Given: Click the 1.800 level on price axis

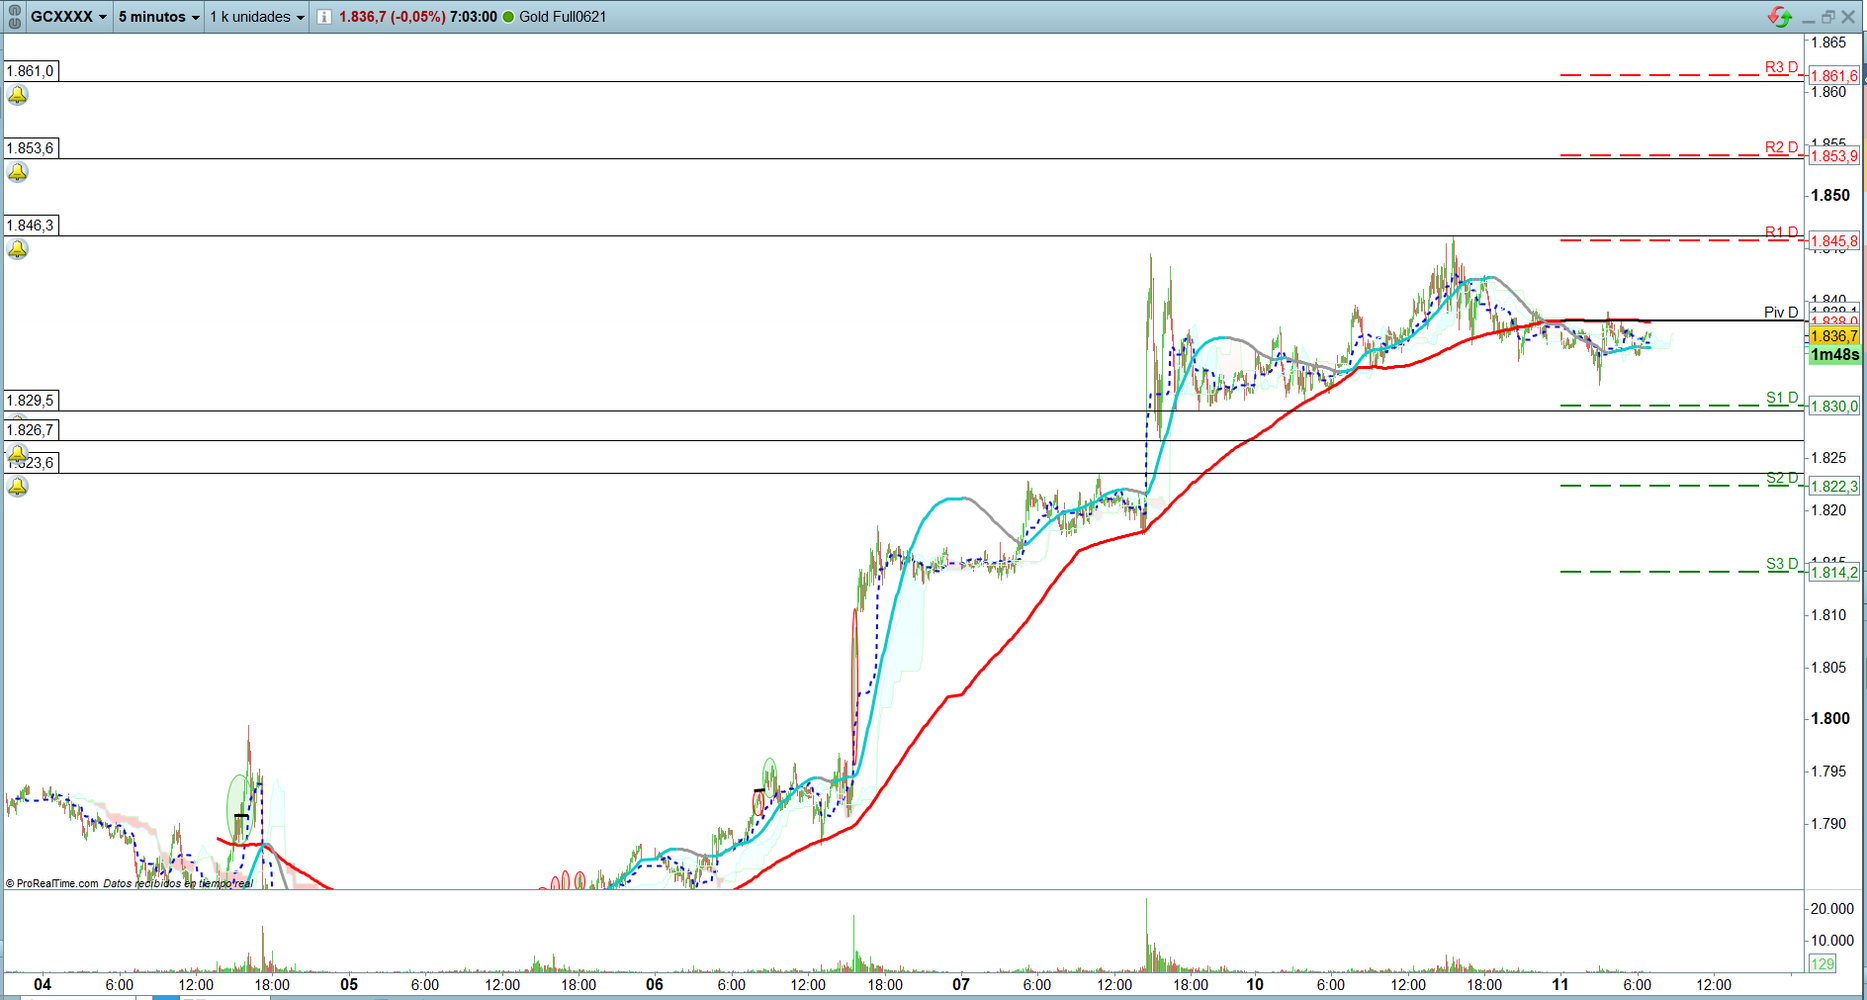Looking at the screenshot, I should (1830, 718).
